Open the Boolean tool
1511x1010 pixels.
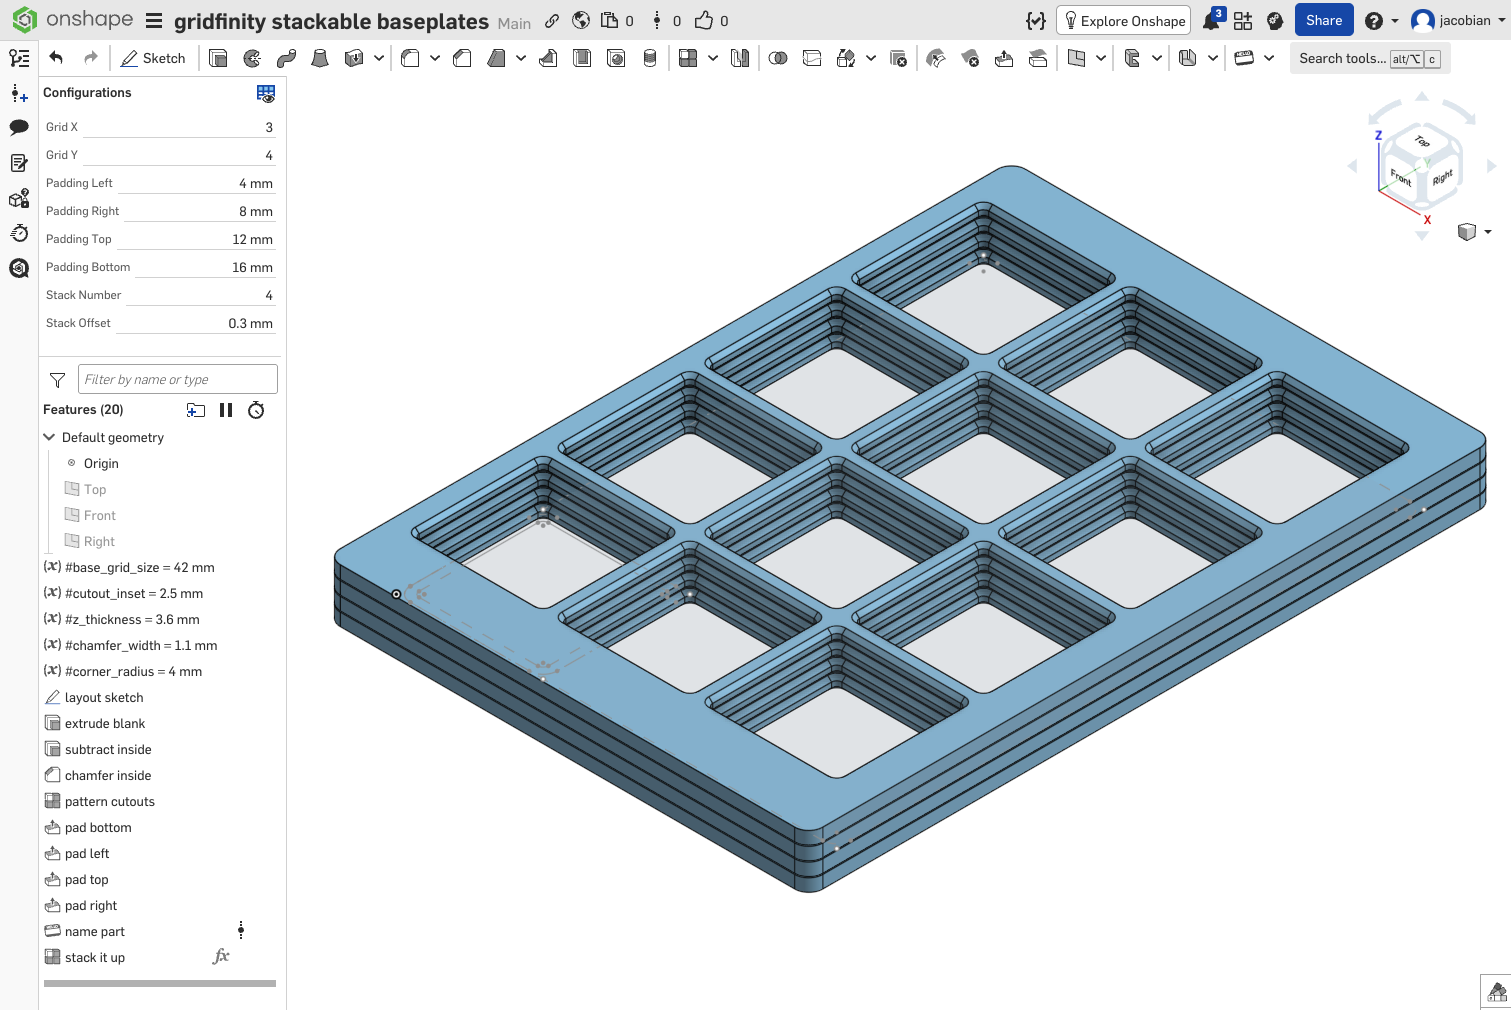[x=778, y=58]
